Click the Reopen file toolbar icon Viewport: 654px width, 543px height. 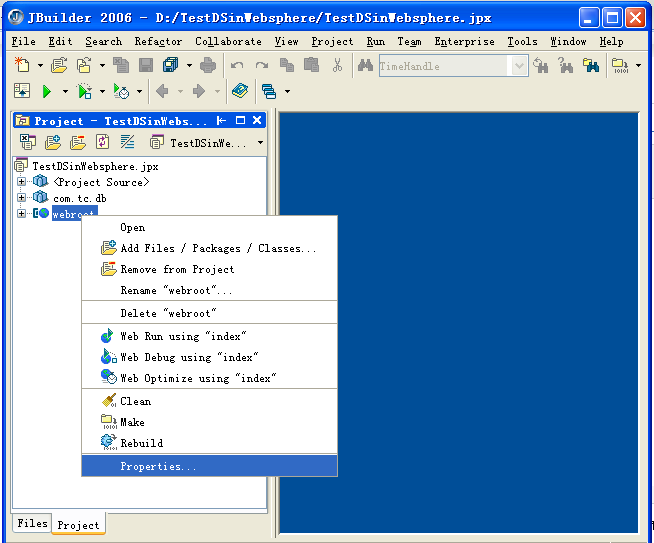coord(84,65)
